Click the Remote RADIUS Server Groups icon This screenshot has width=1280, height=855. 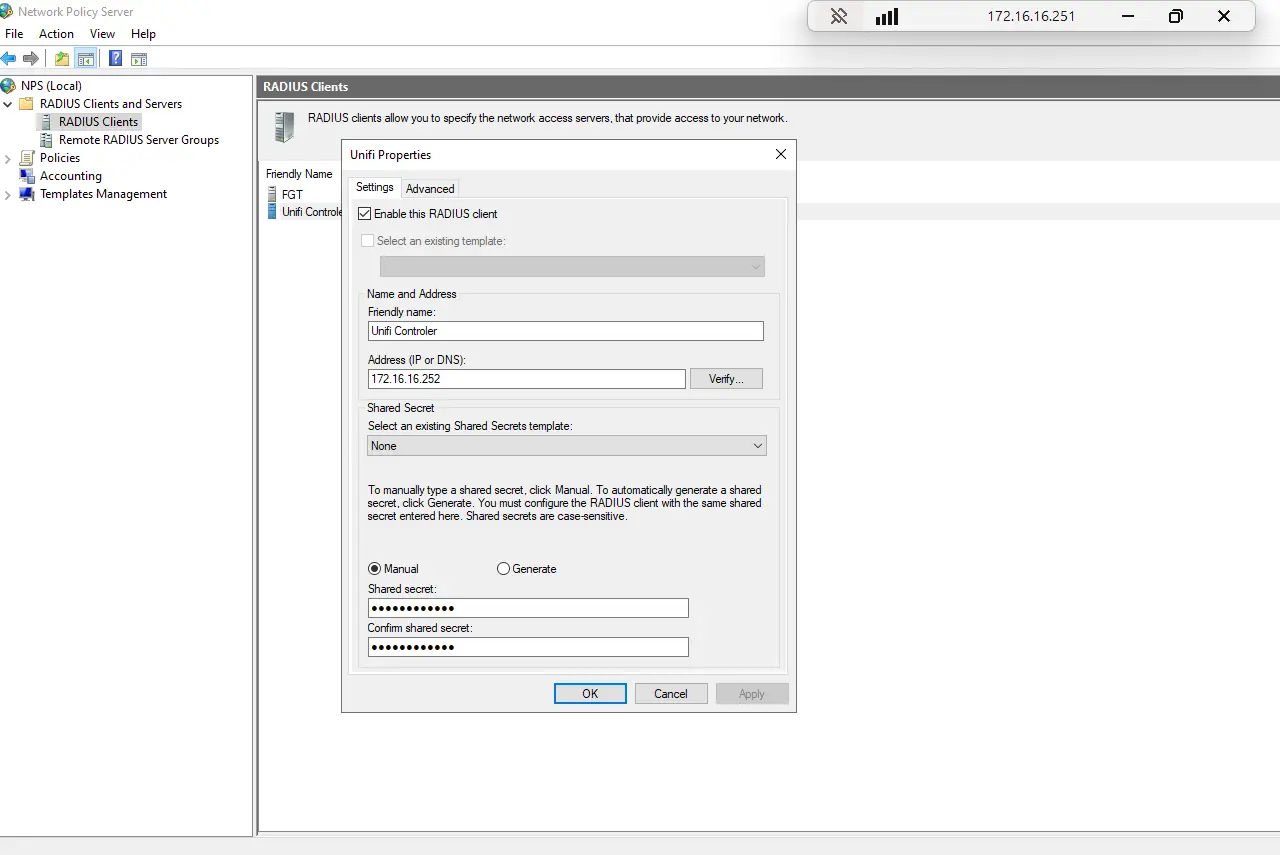(46, 140)
